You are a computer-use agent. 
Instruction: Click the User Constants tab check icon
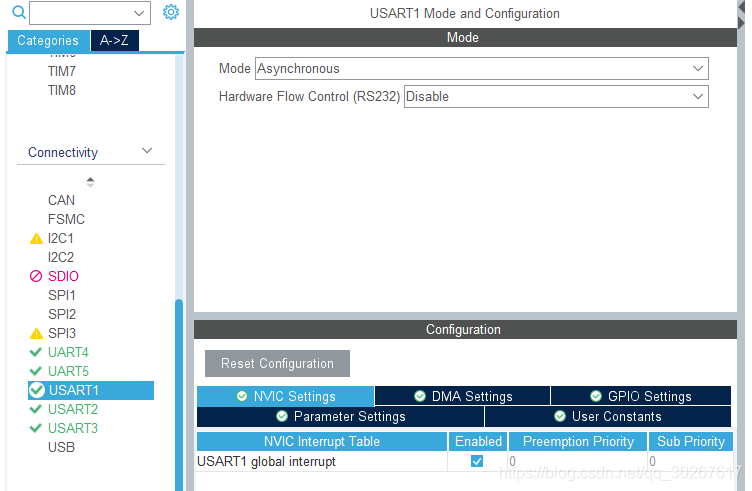pyautogui.click(x=560, y=416)
